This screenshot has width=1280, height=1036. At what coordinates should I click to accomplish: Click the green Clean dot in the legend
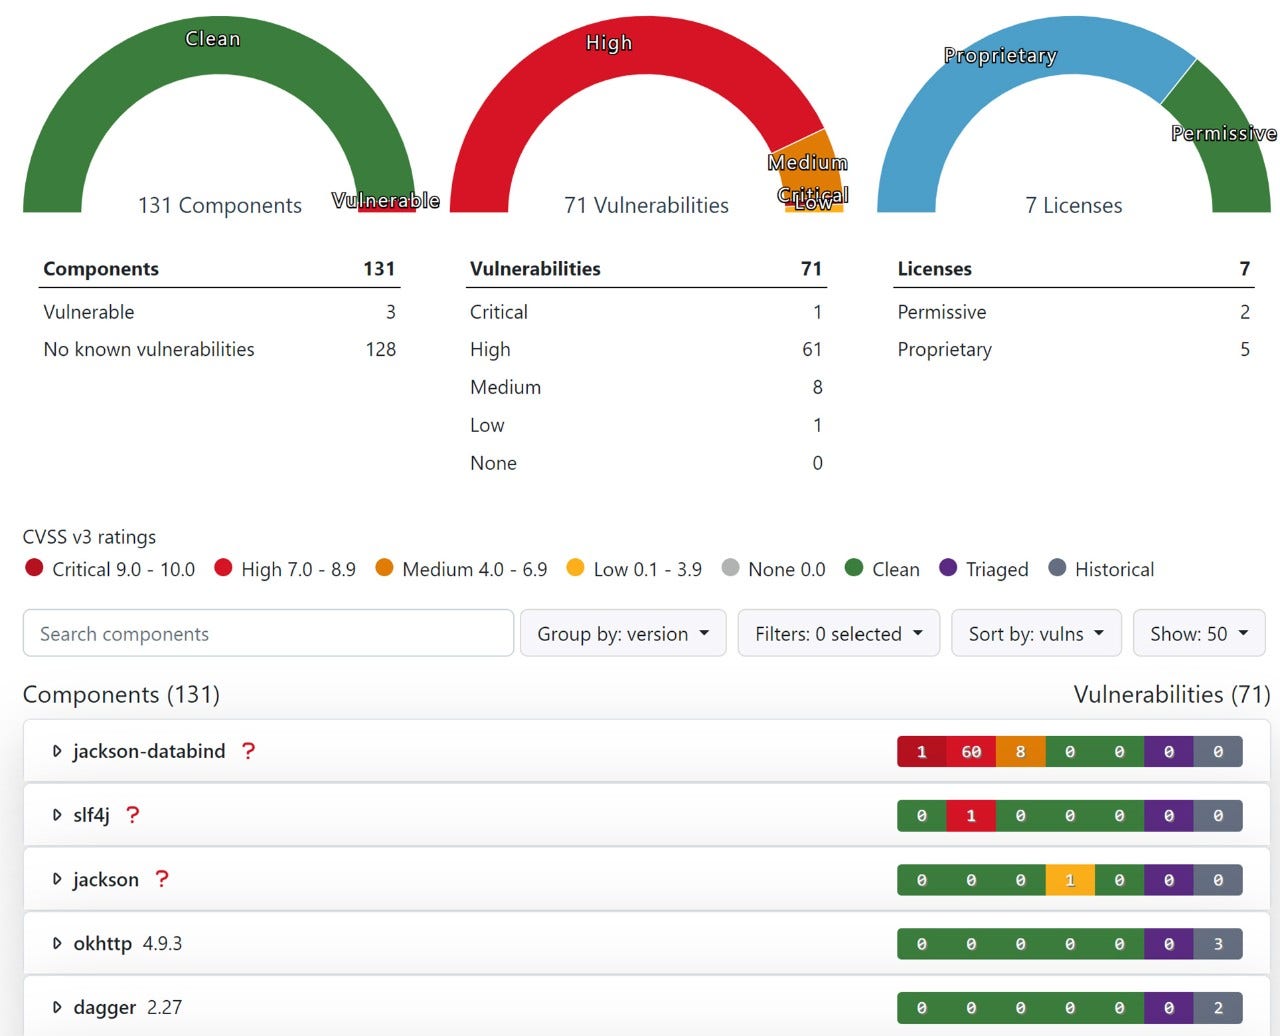tap(852, 567)
